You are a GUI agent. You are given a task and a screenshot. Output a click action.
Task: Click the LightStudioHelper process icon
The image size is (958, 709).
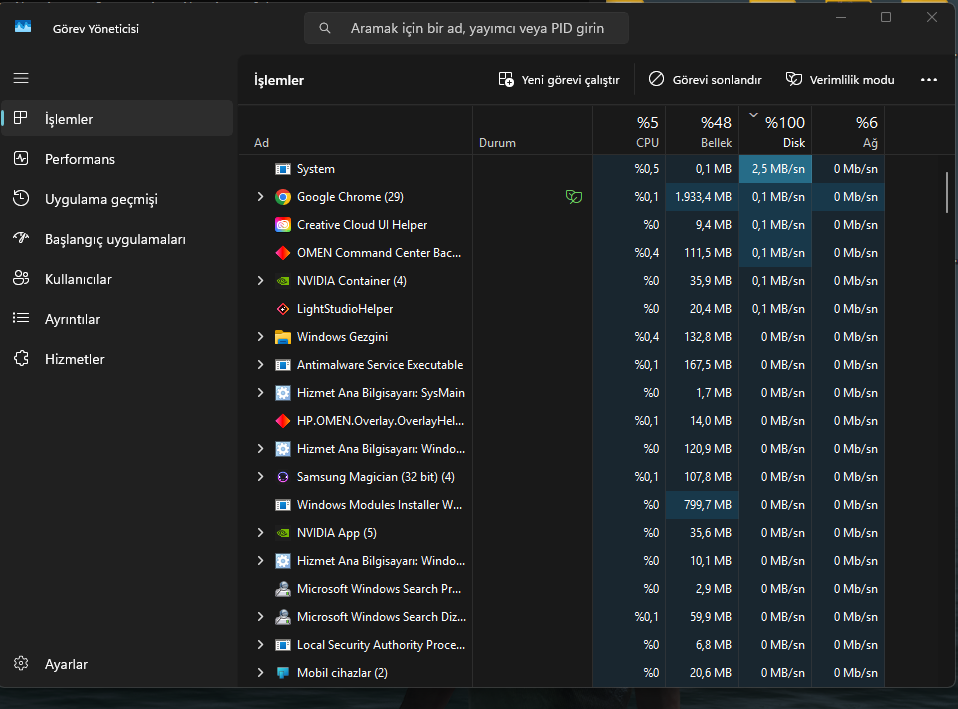point(282,309)
